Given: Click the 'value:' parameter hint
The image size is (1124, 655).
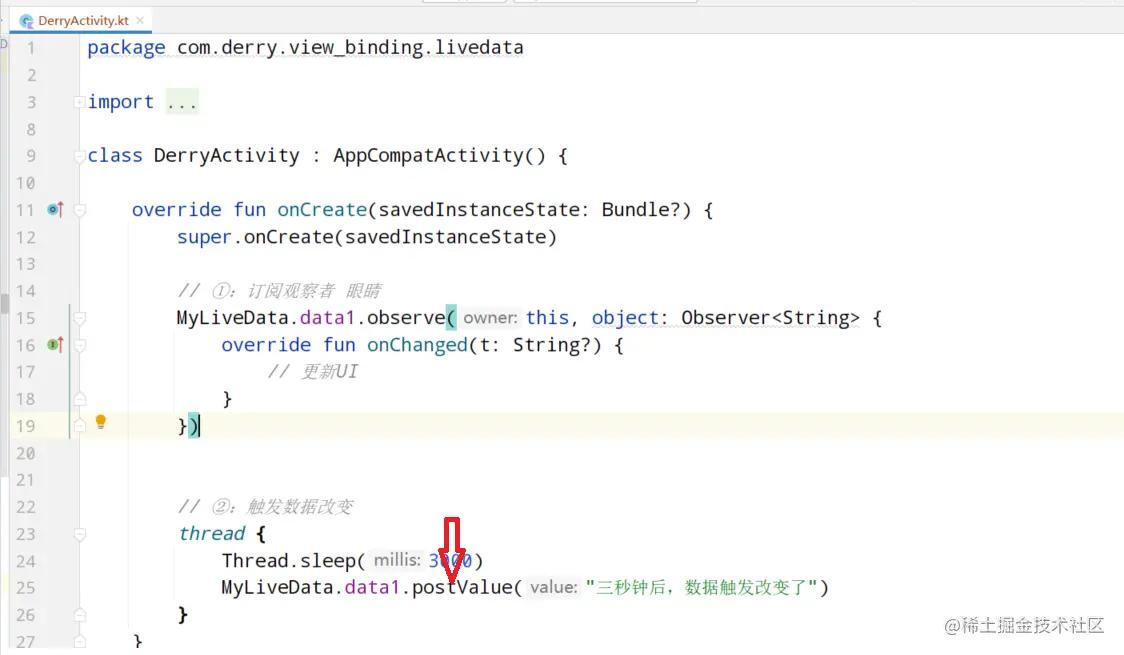Looking at the screenshot, I should tap(553, 588).
